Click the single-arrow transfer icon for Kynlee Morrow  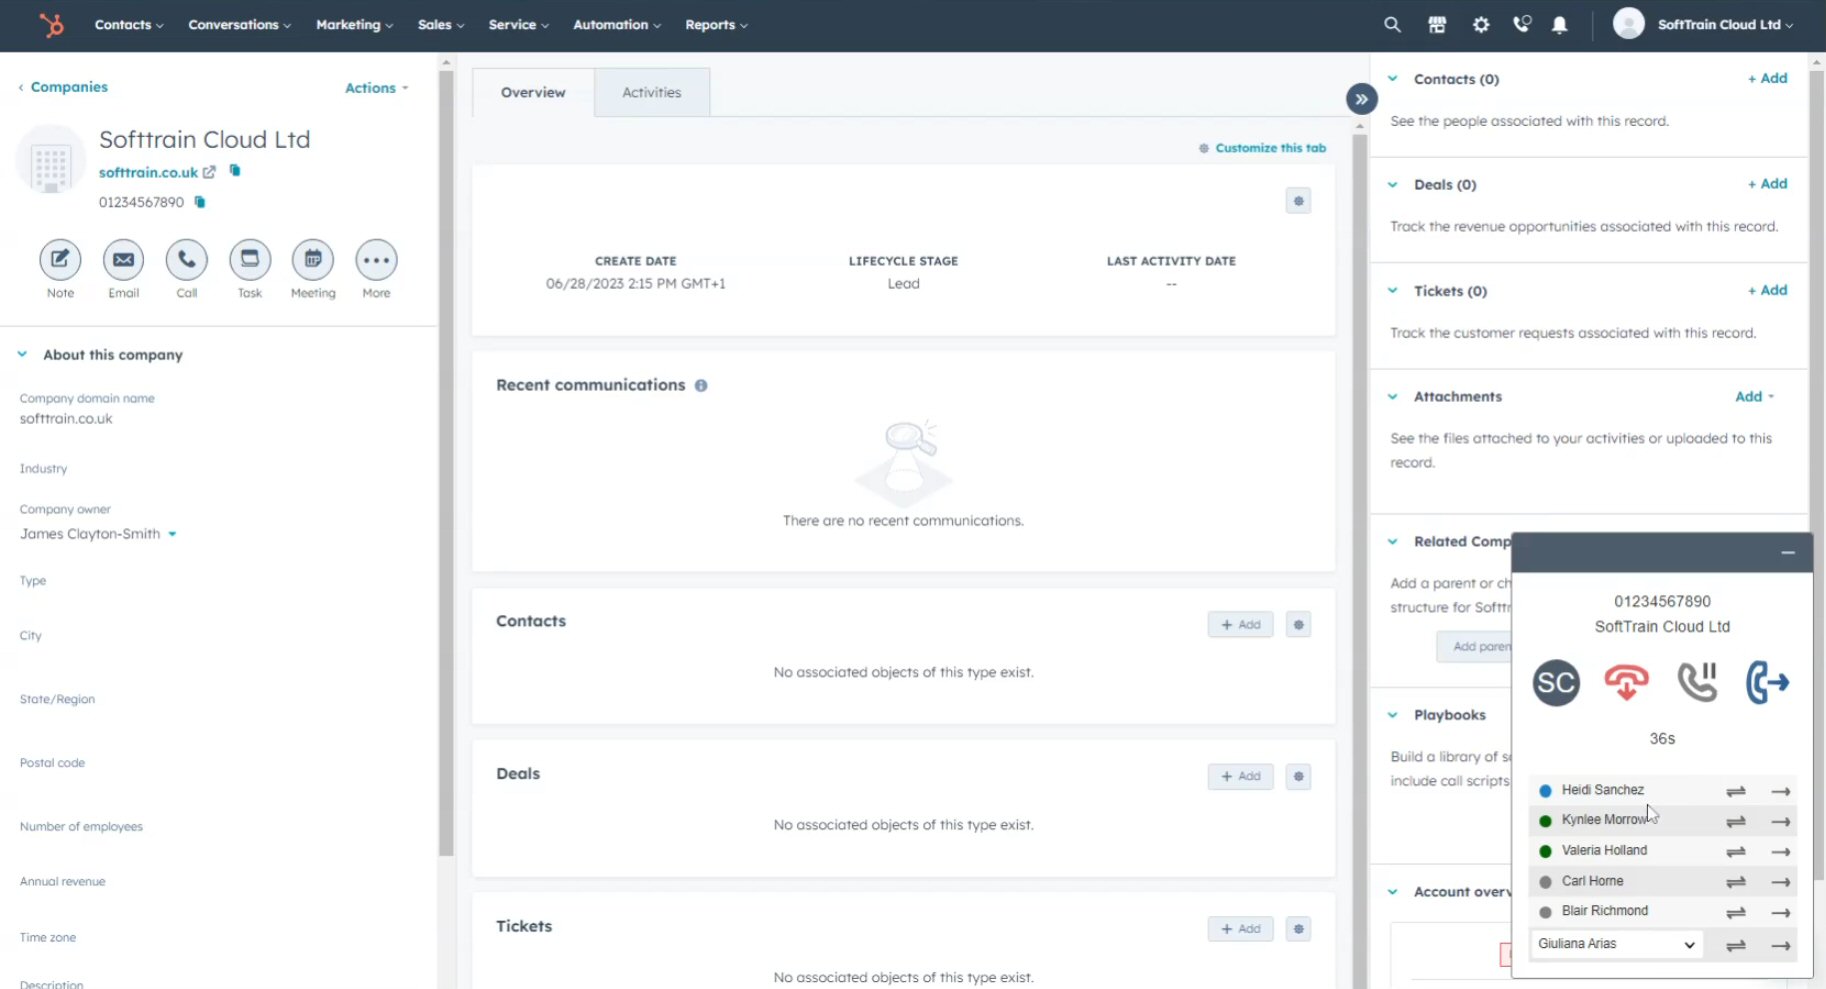1780,821
